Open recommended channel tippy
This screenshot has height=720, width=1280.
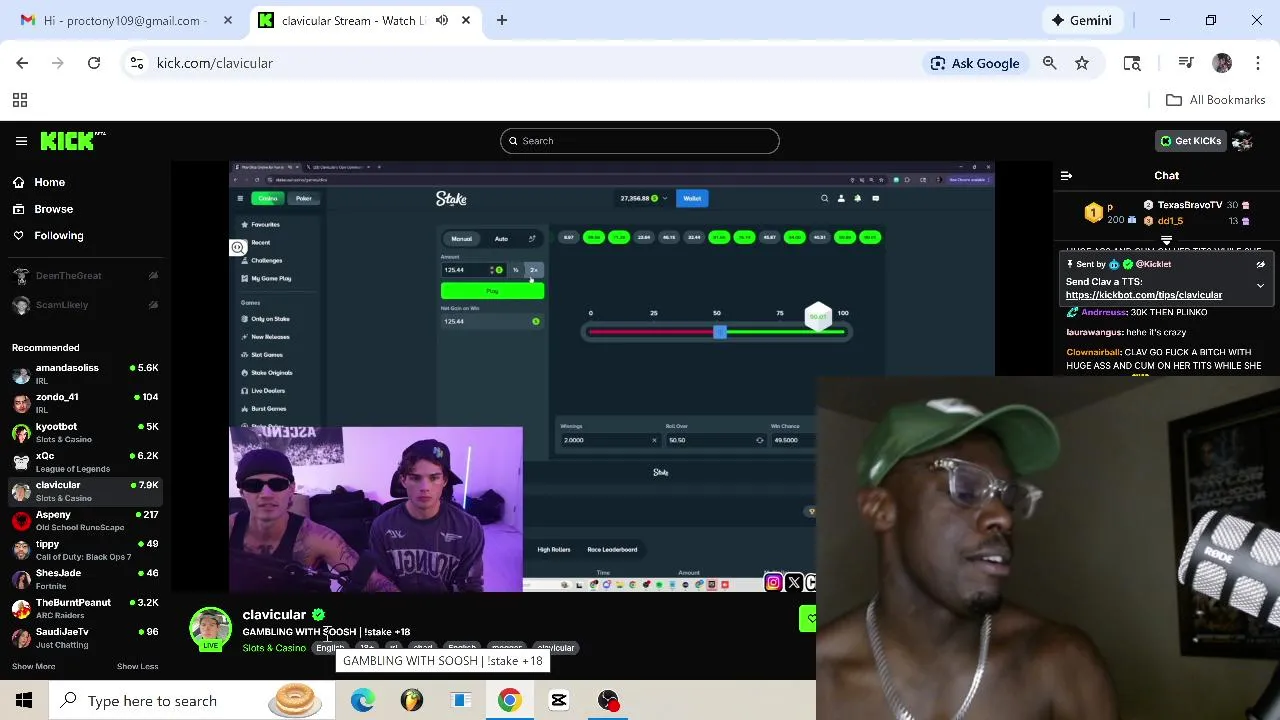click(85, 550)
